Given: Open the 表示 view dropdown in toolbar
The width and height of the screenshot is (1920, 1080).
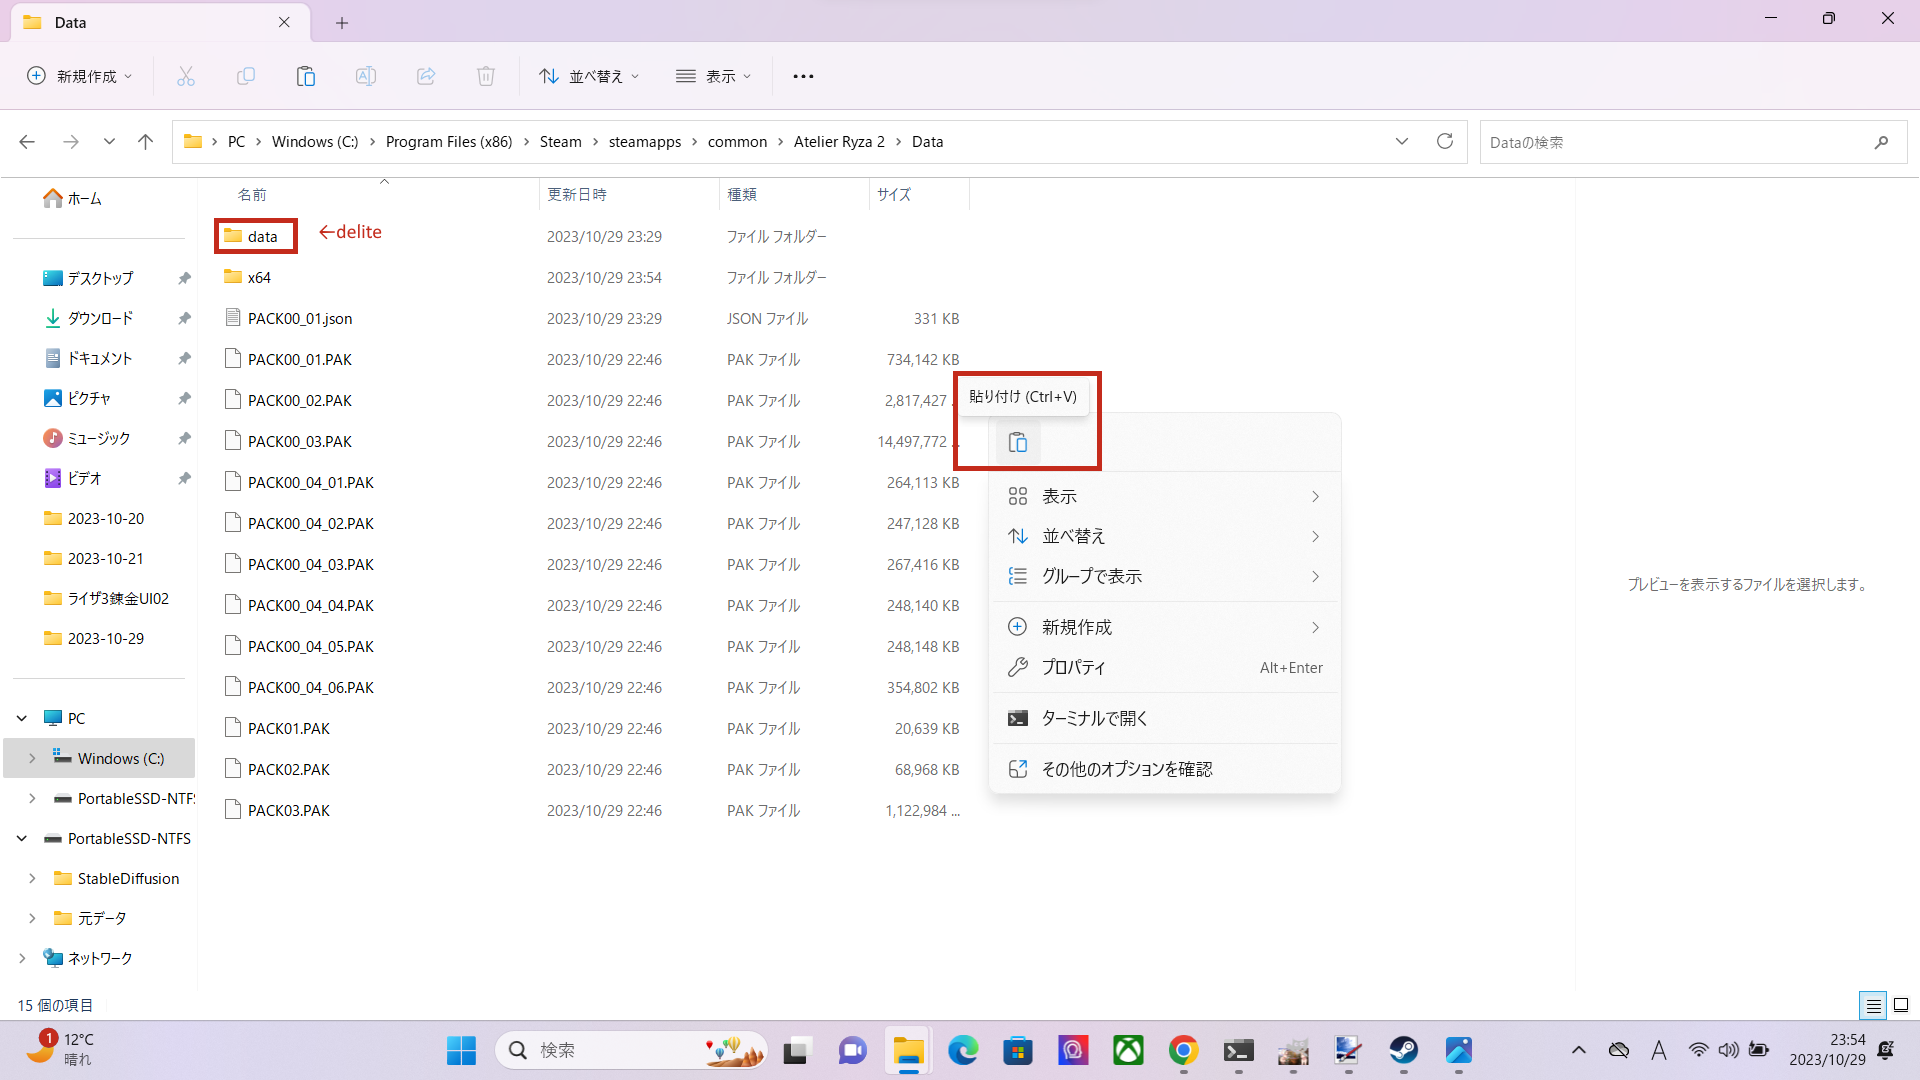Looking at the screenshot, I should pos(714,76).
